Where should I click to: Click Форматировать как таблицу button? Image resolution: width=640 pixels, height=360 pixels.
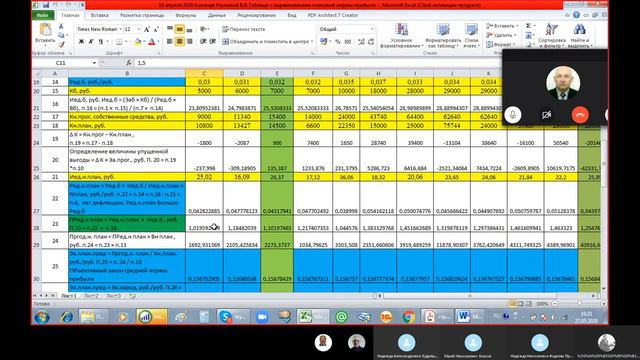[x=443, y=36]
